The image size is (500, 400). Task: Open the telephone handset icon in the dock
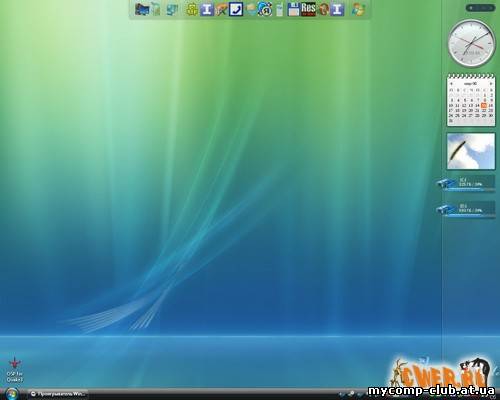tap(236, 9)
